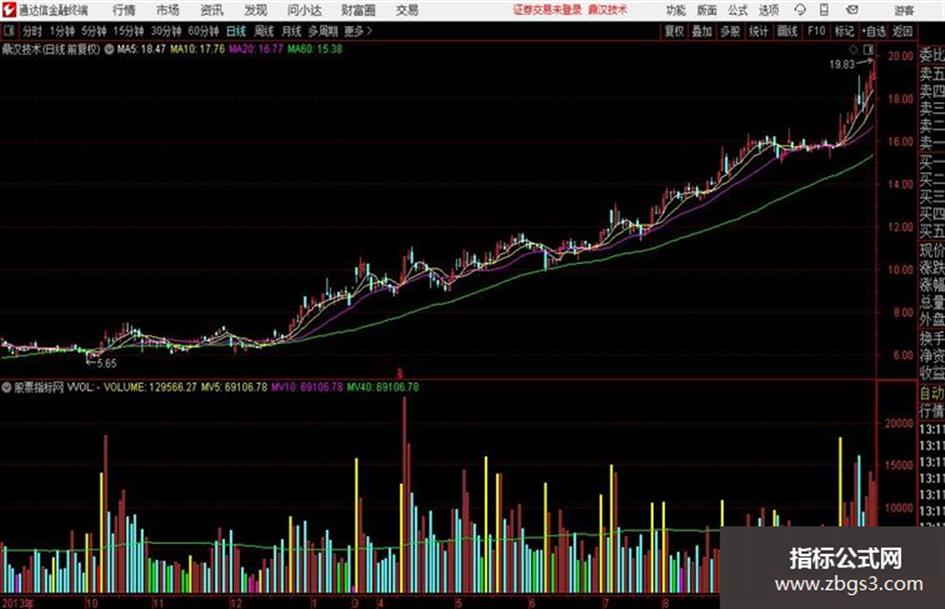Viewport: 945px width, 609px height.
Task: Click the MA5: 18.47 indicator label
Action: tap(141, 49)
